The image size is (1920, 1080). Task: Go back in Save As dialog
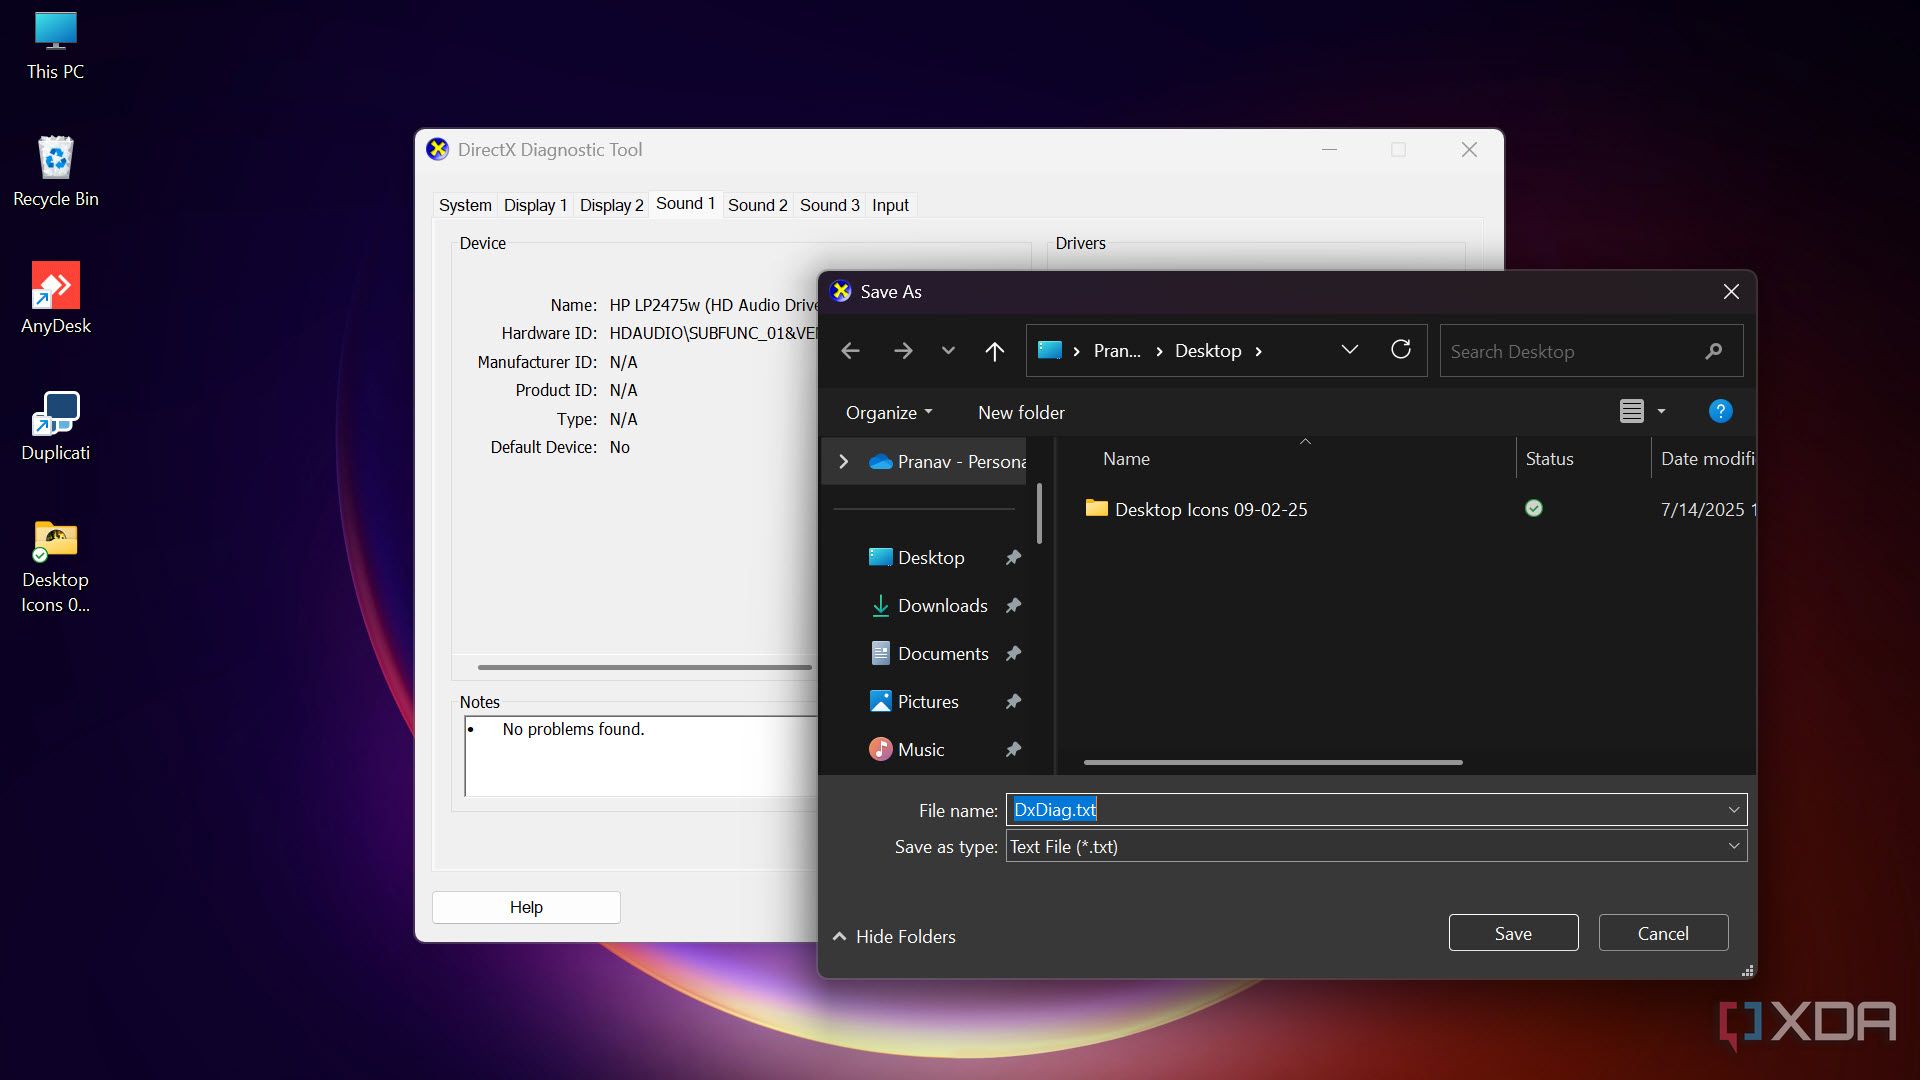851,351
